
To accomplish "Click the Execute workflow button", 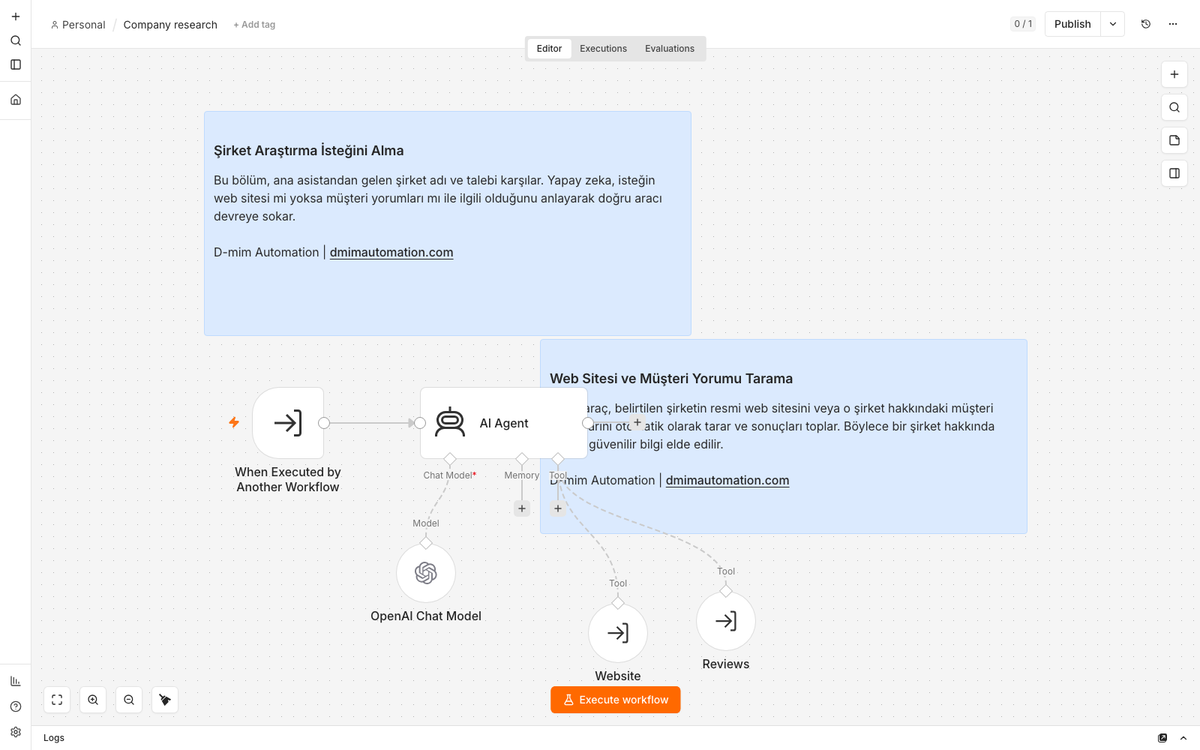I will [x=615, y=700].
